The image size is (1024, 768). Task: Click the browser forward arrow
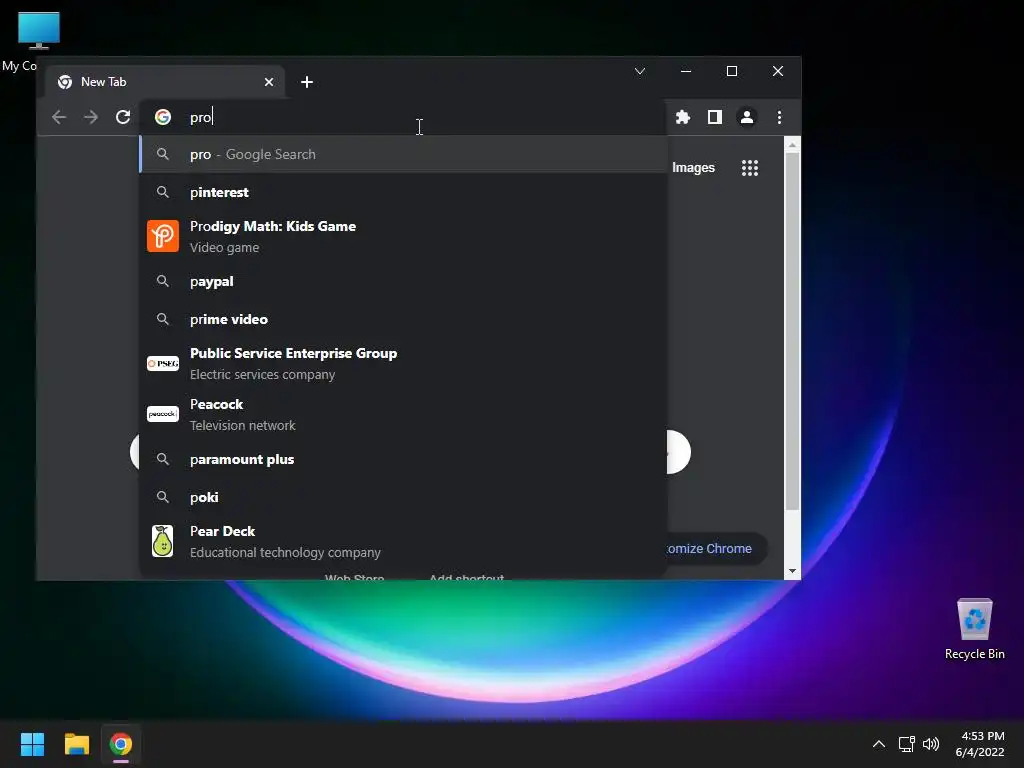click(91, 118)
